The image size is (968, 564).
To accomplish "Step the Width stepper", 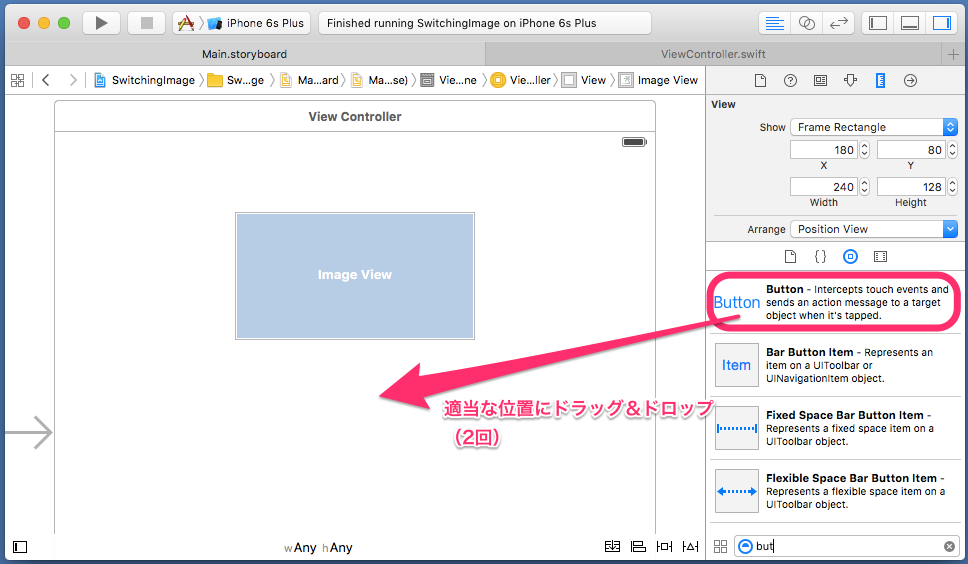I will (864, 187).
